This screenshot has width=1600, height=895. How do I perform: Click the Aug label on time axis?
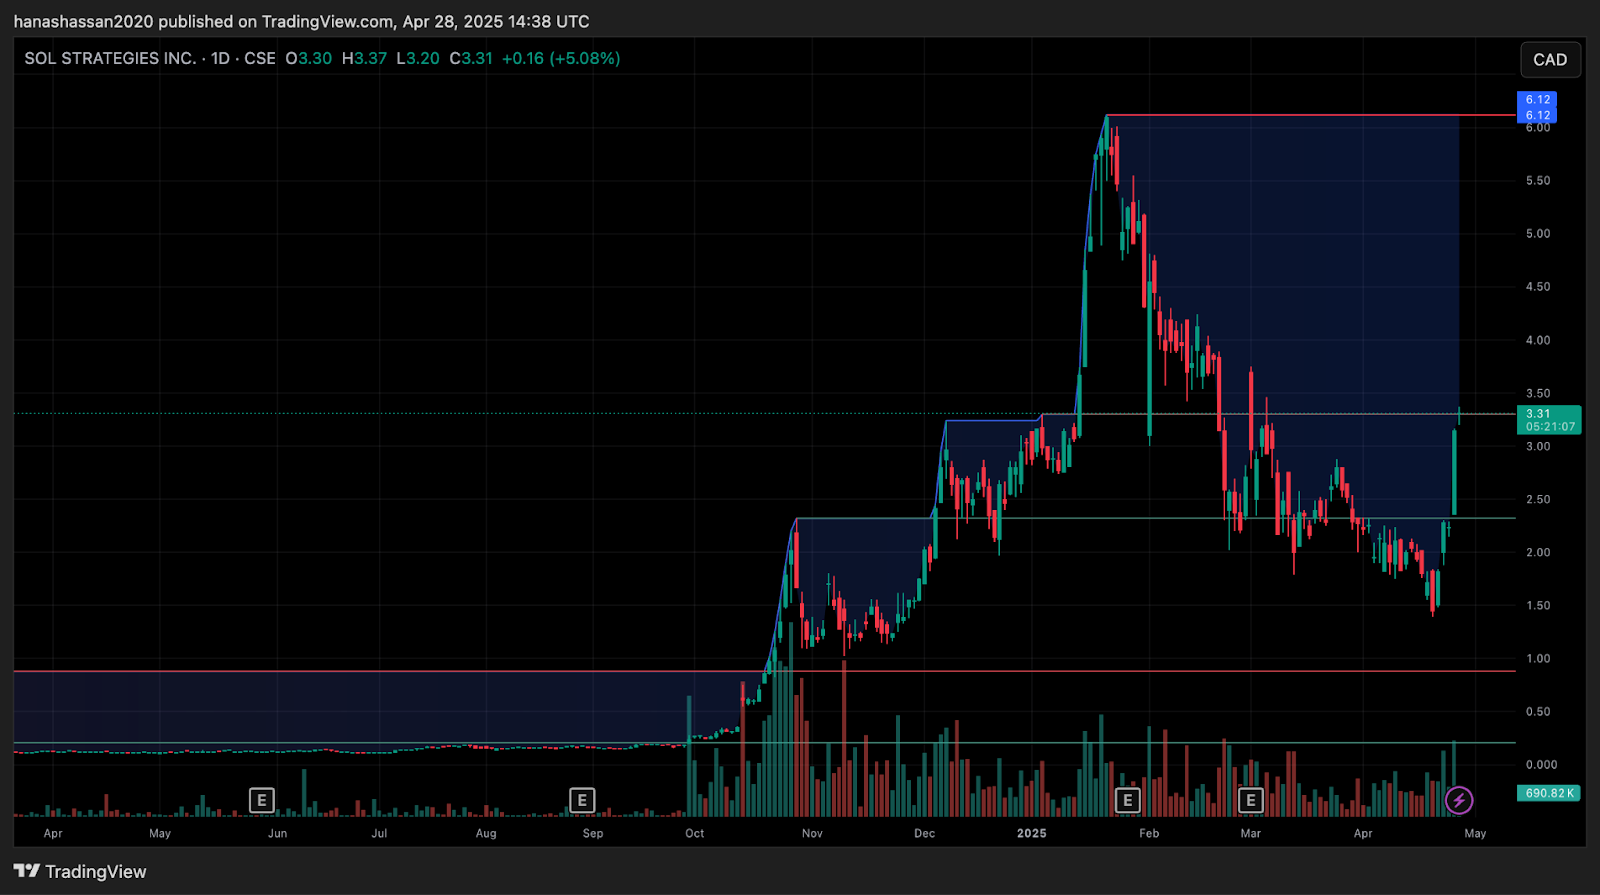pyautogui.click(x=486, y=834)
